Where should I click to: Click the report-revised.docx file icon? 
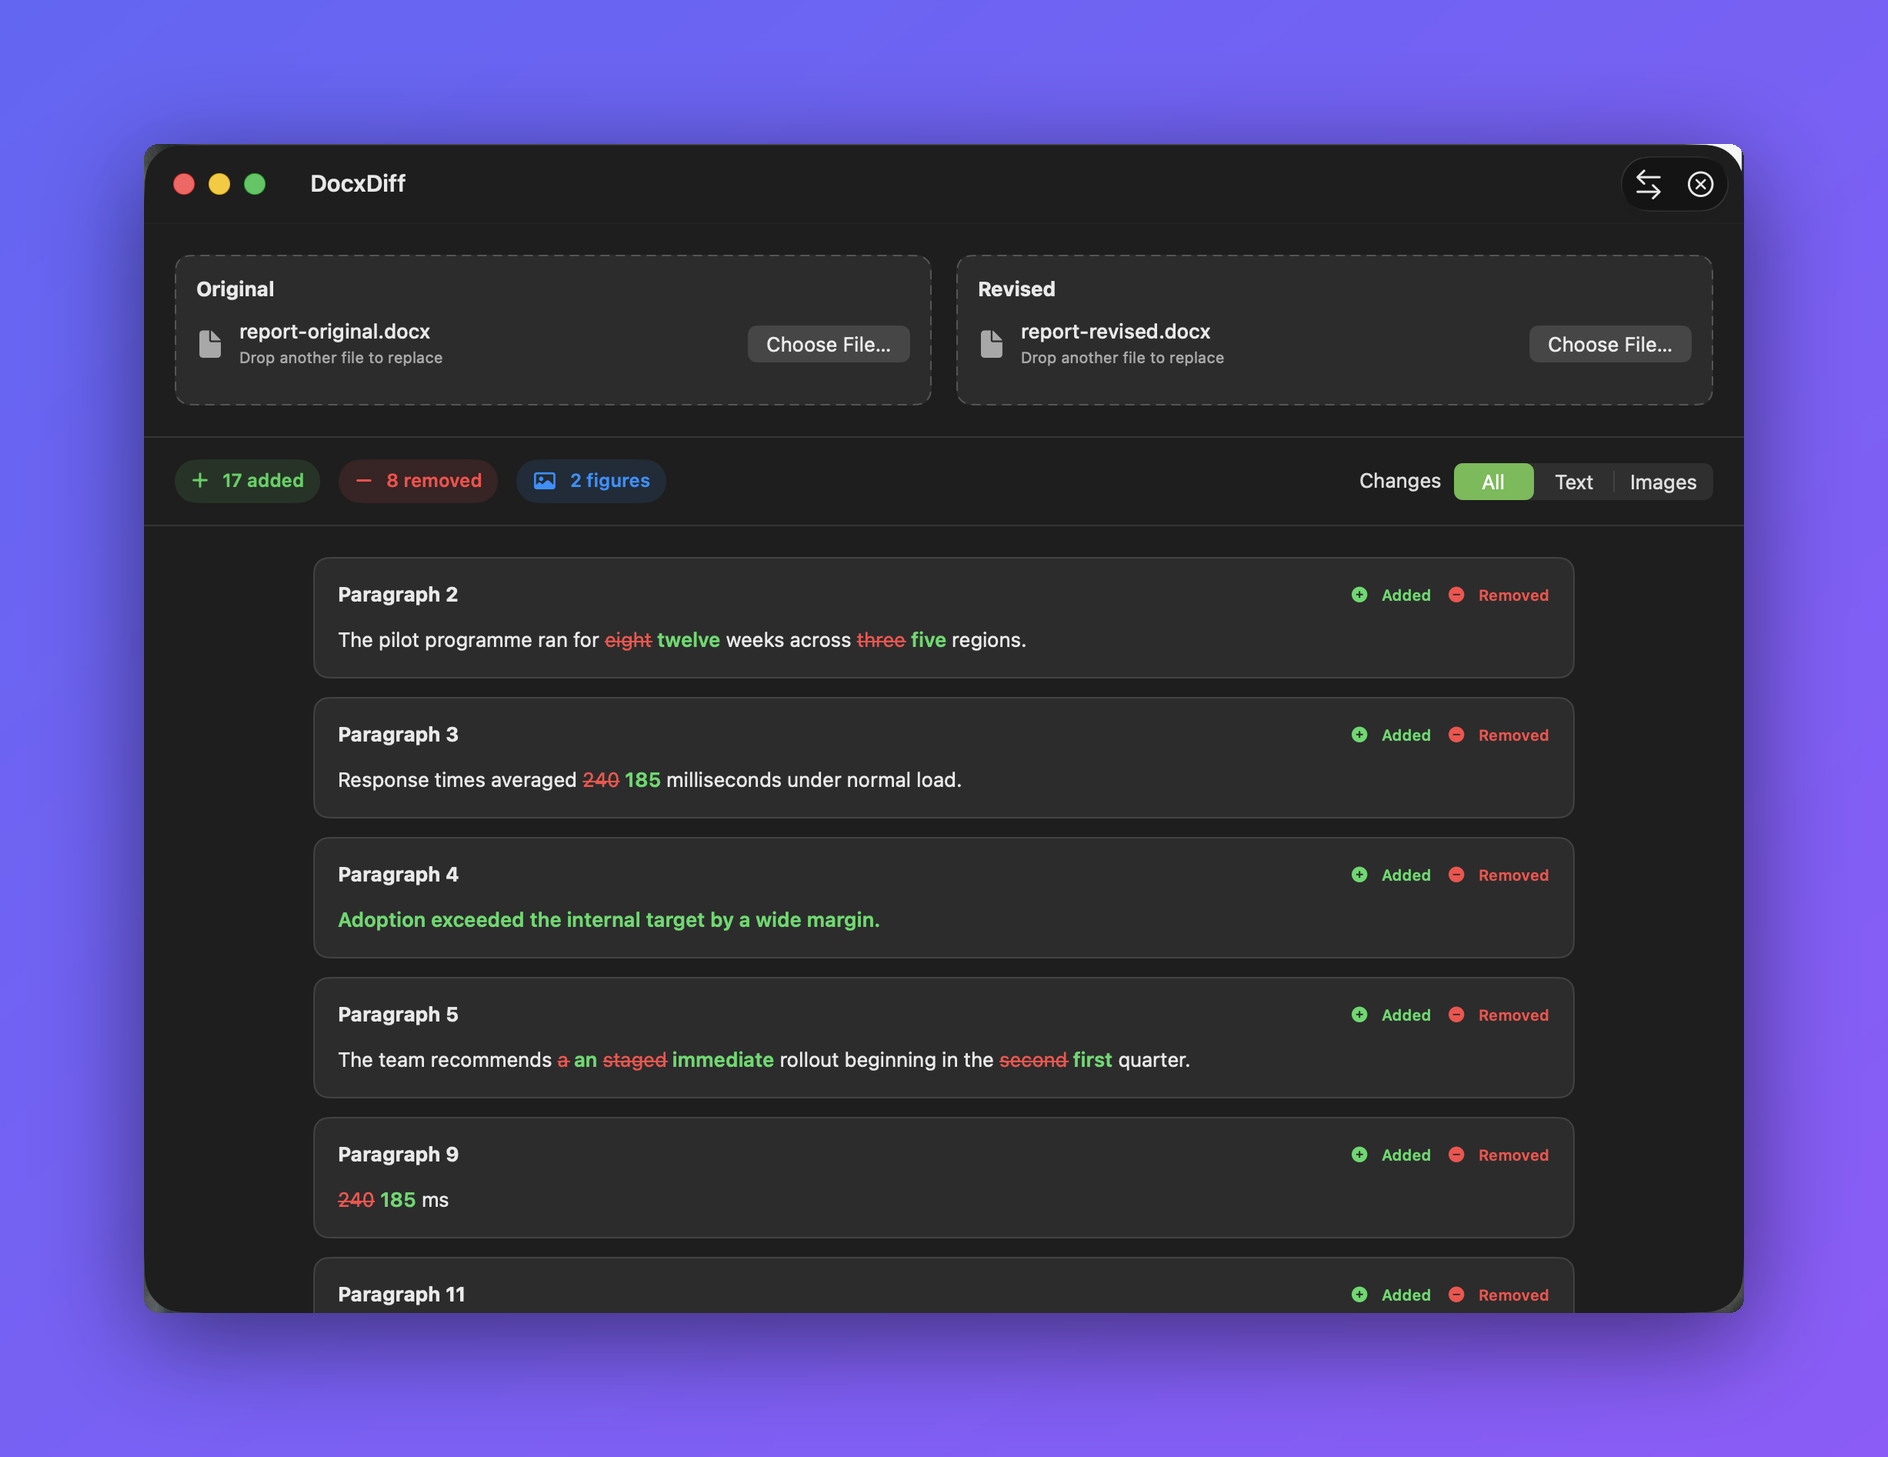tap(991, 344)
